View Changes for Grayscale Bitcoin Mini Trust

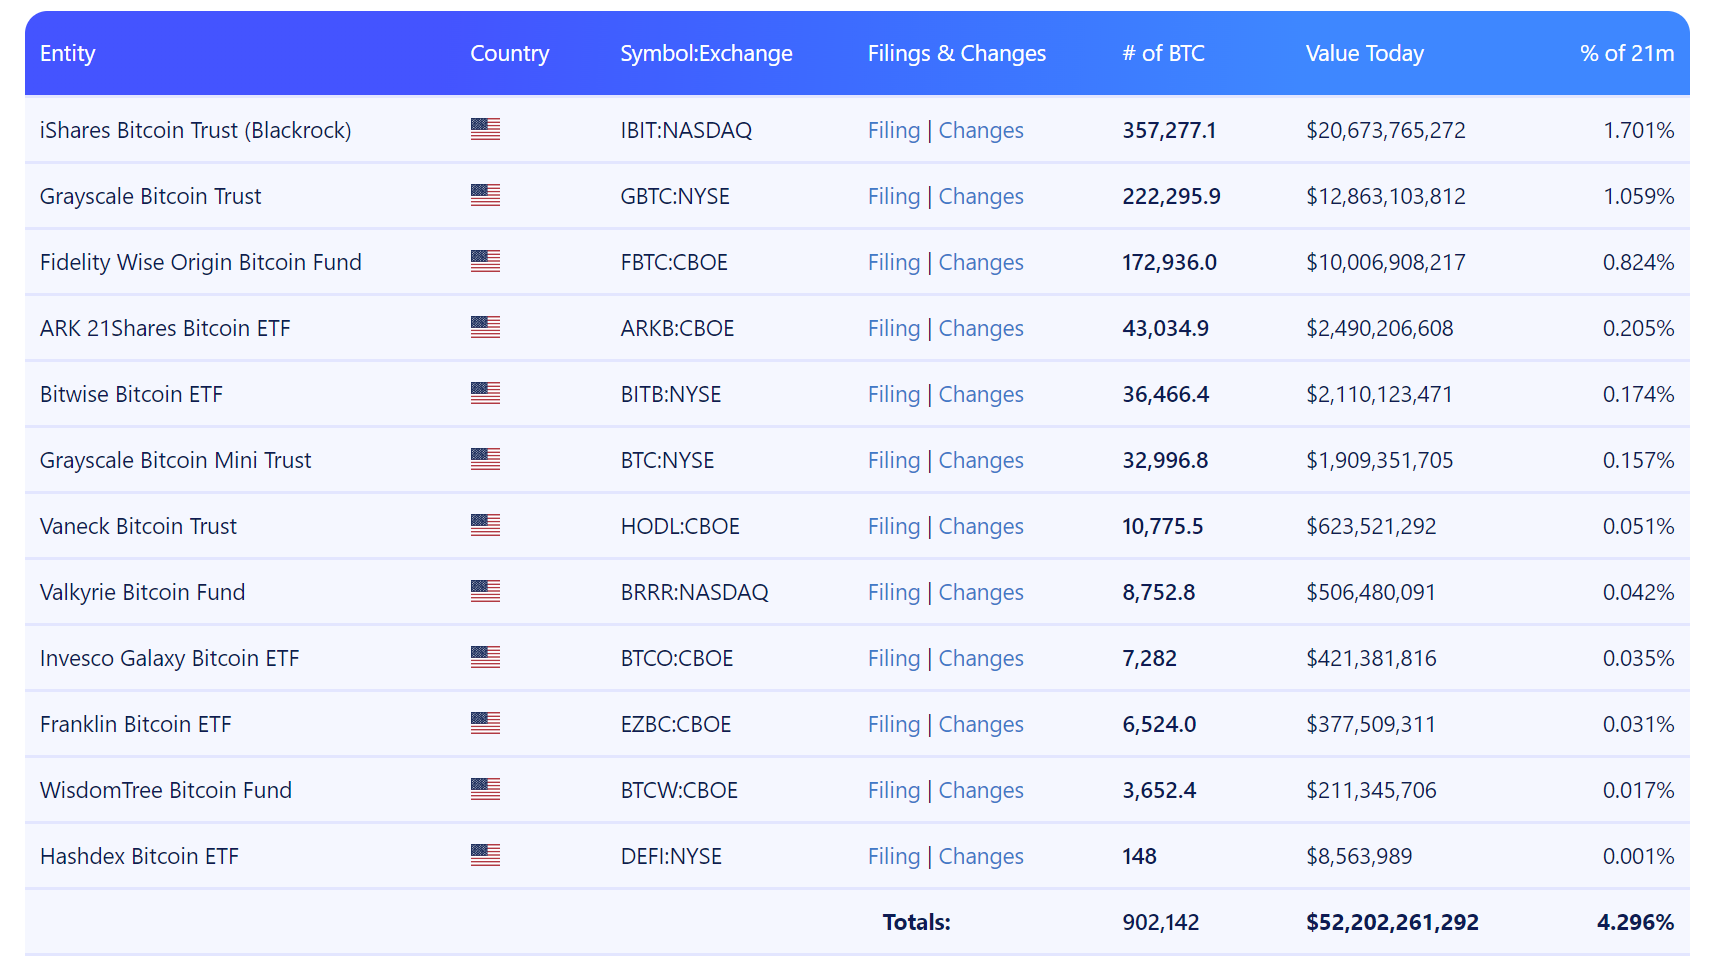(x=980, y=461)
